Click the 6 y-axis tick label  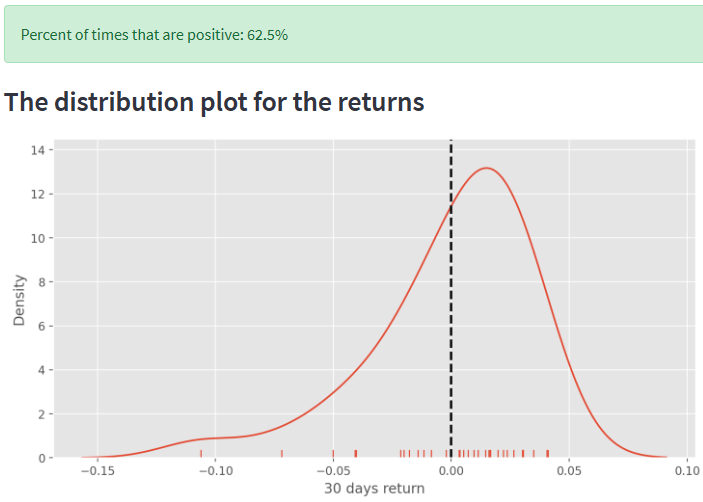tap(42, 326)
